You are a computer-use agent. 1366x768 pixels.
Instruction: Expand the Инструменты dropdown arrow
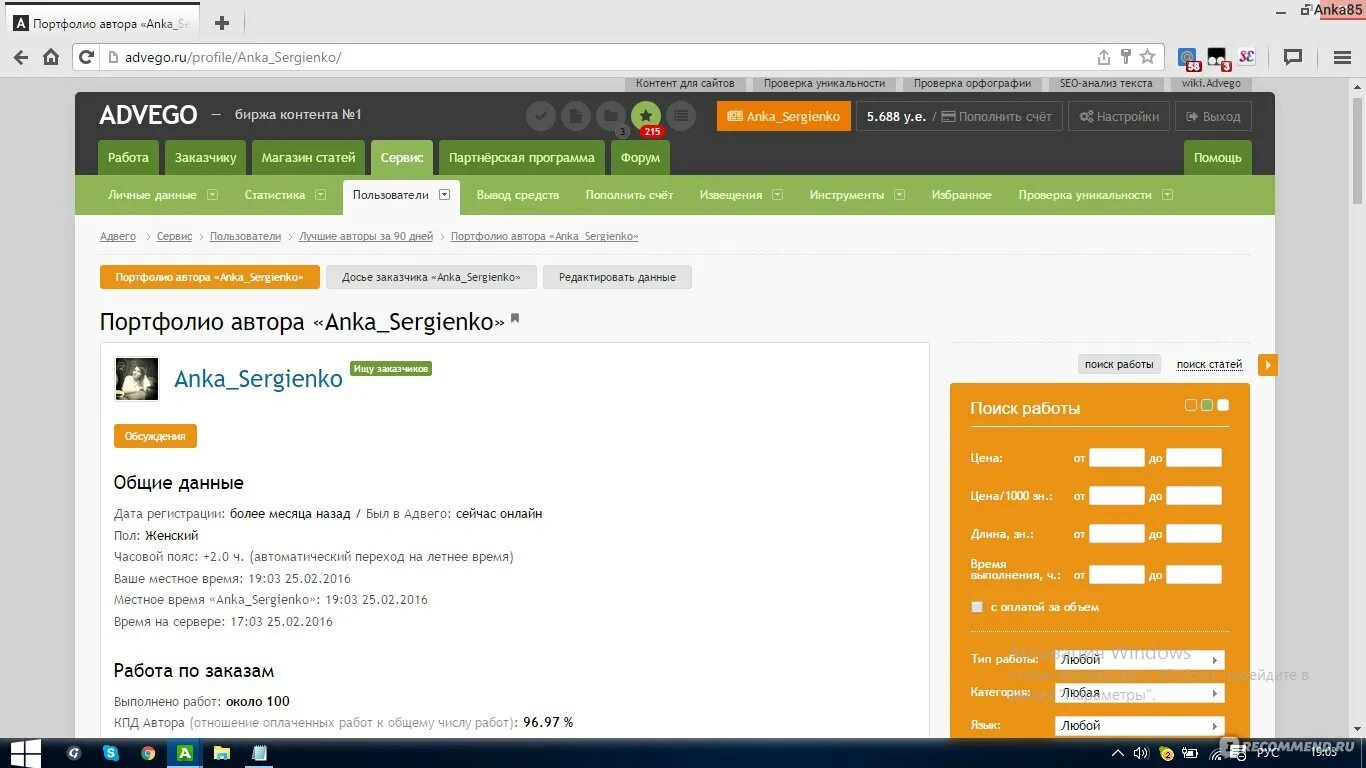[899, 195]
